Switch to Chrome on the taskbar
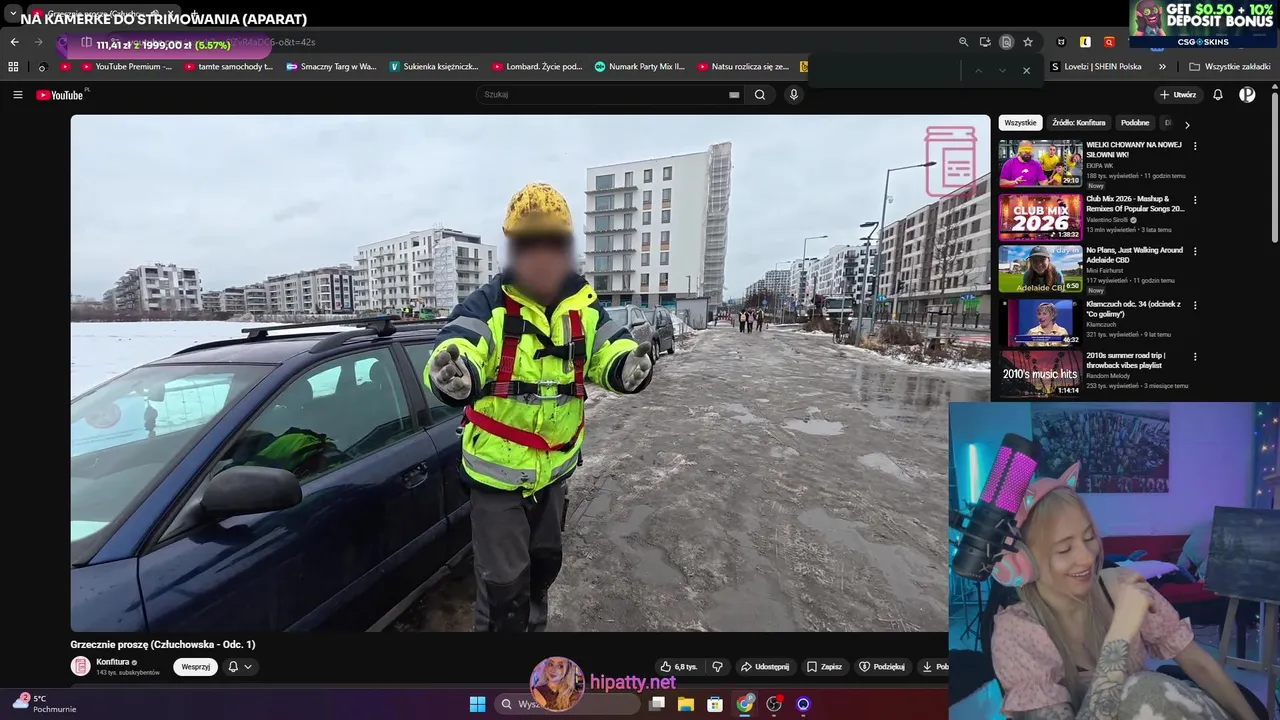This screenshot has height=720, width=1280. 745,704
